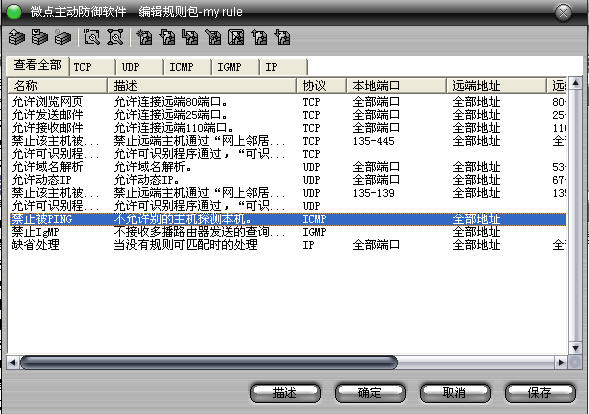This screenshot has height=414, width=589.
Task: Click the 保存 button
Action: (x=540, y=393)
